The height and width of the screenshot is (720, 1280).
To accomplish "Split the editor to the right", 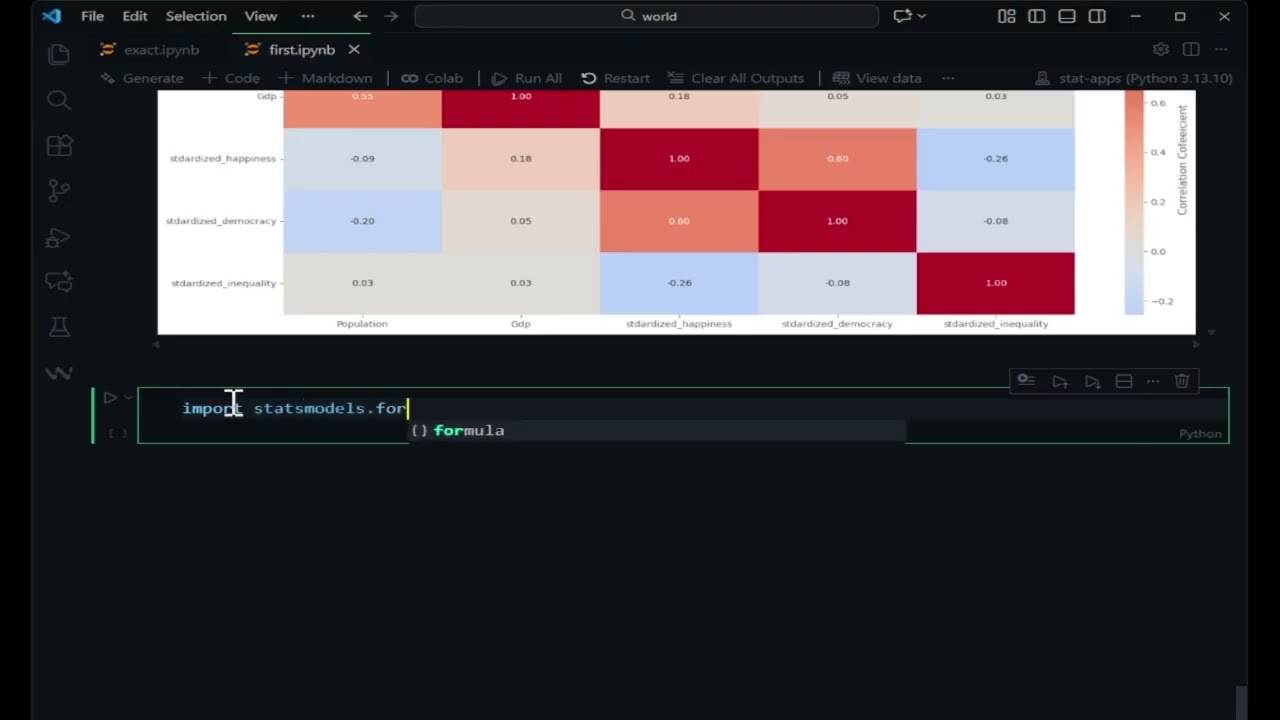I will coord(1191,49).
